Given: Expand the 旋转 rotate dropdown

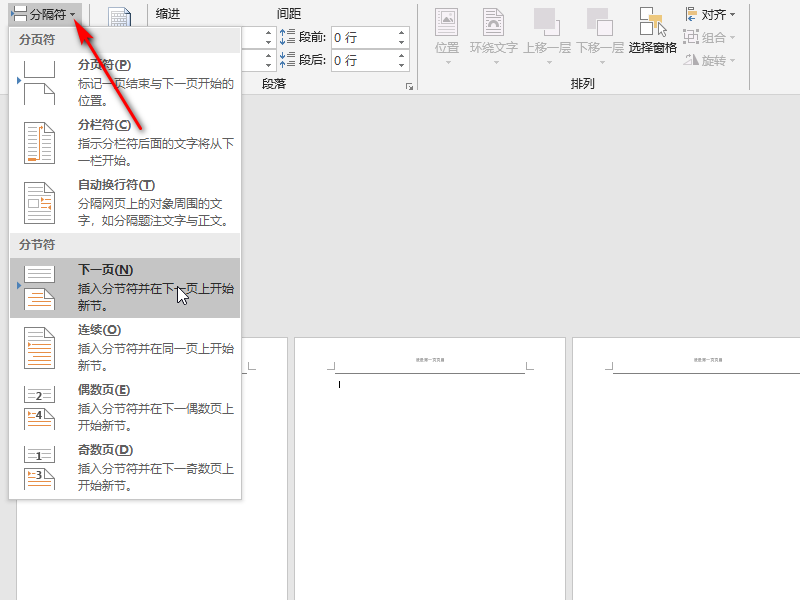Looking at the screenshot, I should point(711,60).
